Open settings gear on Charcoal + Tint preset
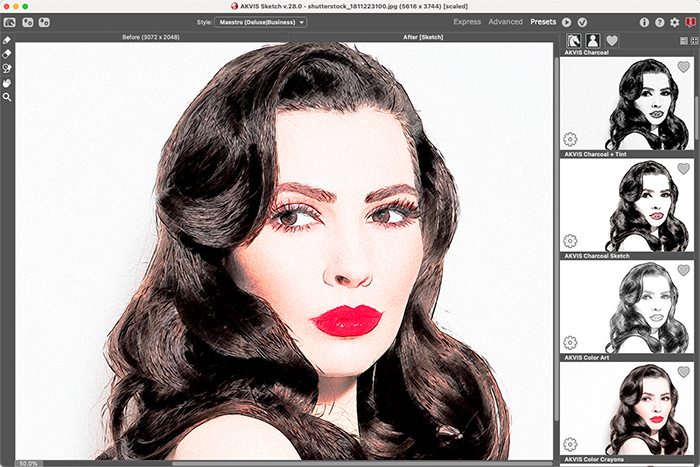The width and height of the screenshot is (700, 467). tap(570, 241)
